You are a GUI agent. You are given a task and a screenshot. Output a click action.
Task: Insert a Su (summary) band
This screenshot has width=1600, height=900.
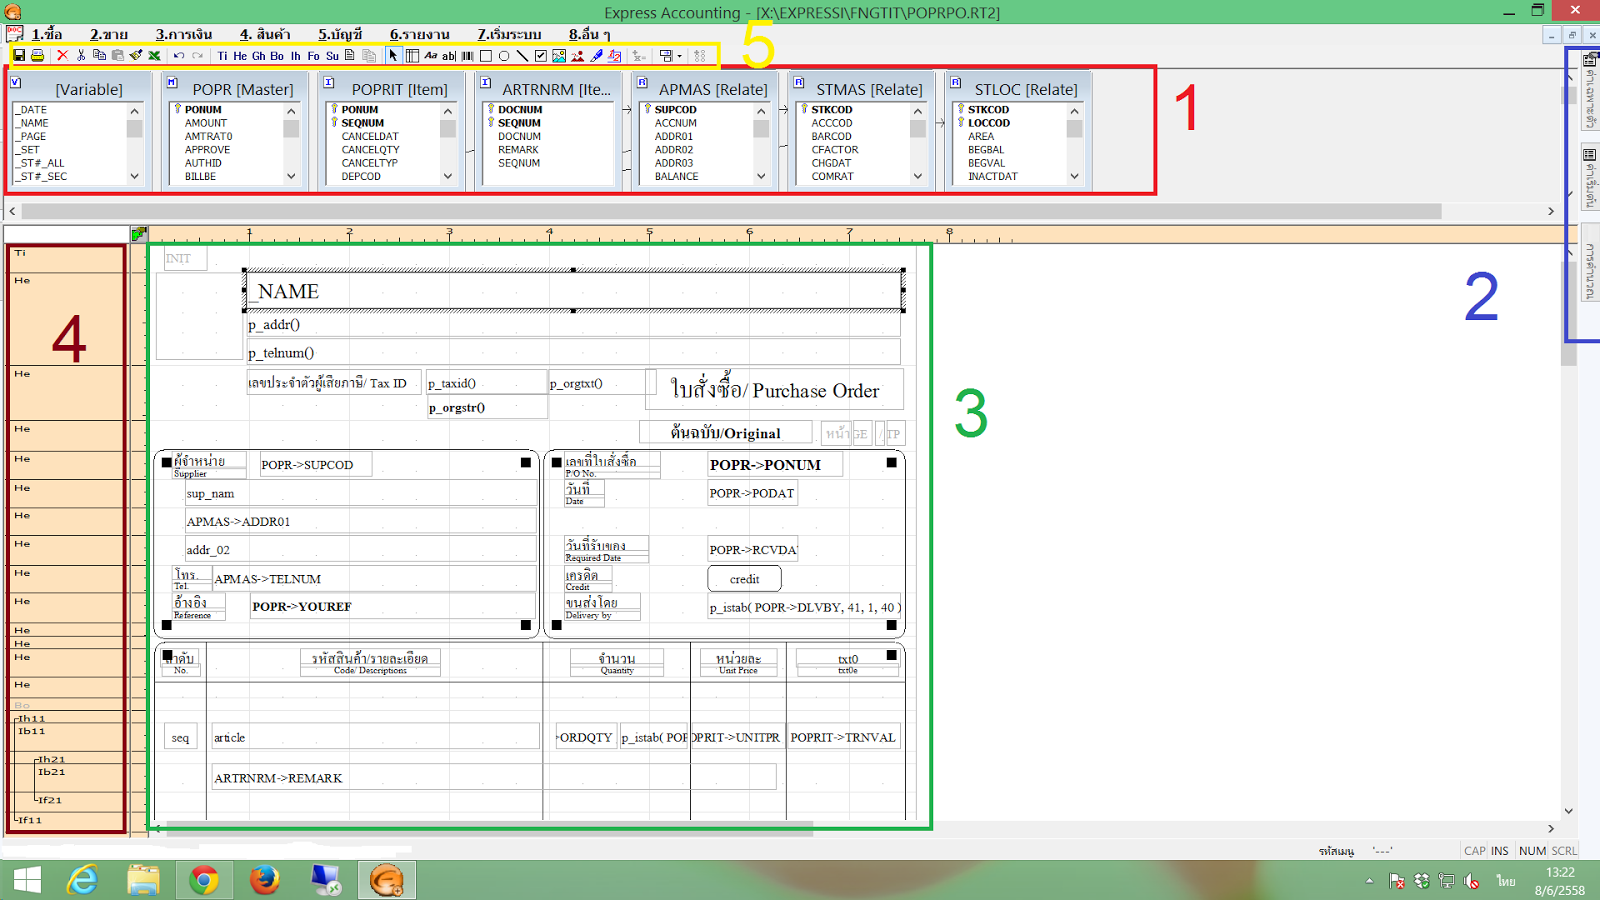tap(332, 56)
